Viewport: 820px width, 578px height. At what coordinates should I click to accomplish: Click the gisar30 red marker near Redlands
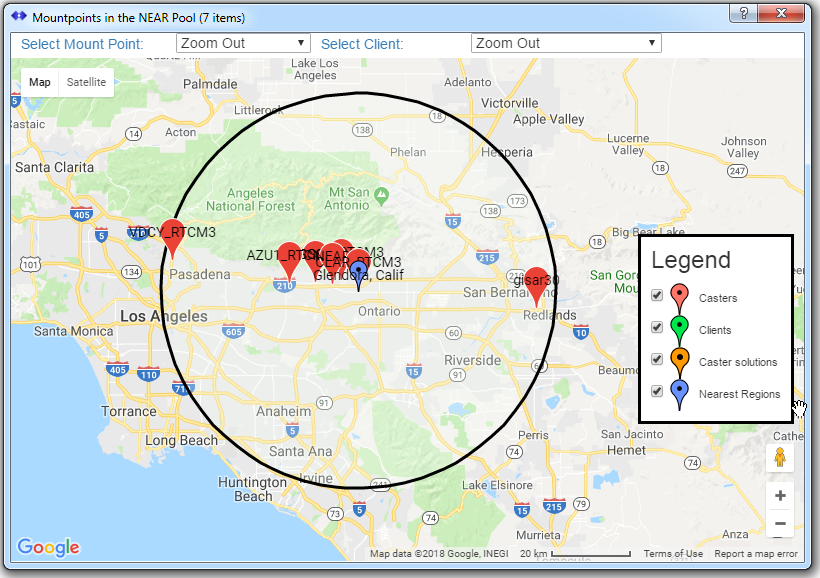(x=537, y=284)
